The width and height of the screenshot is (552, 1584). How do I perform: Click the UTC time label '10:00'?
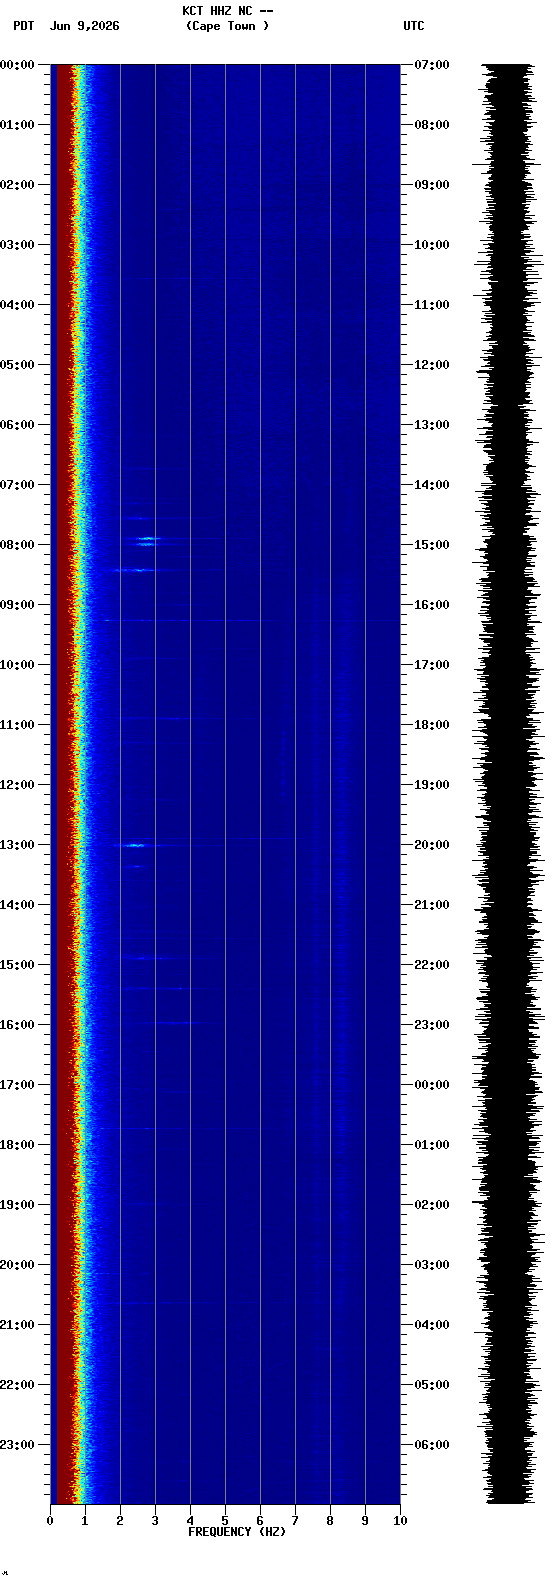tap(432, 245)
